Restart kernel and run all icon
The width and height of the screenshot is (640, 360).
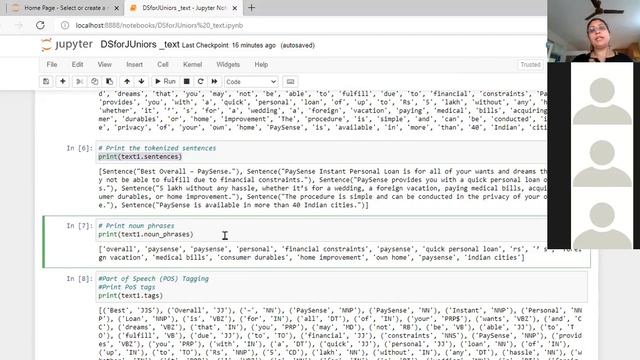214,82
